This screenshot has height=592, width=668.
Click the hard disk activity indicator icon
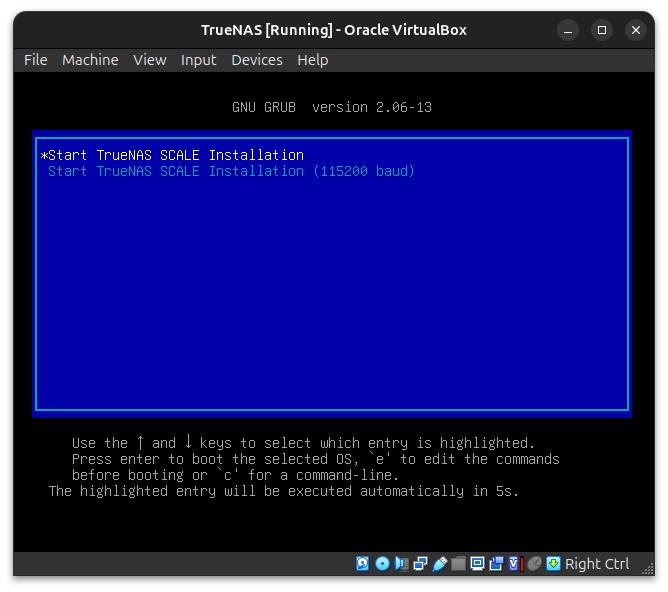click(x=363, y=564)
